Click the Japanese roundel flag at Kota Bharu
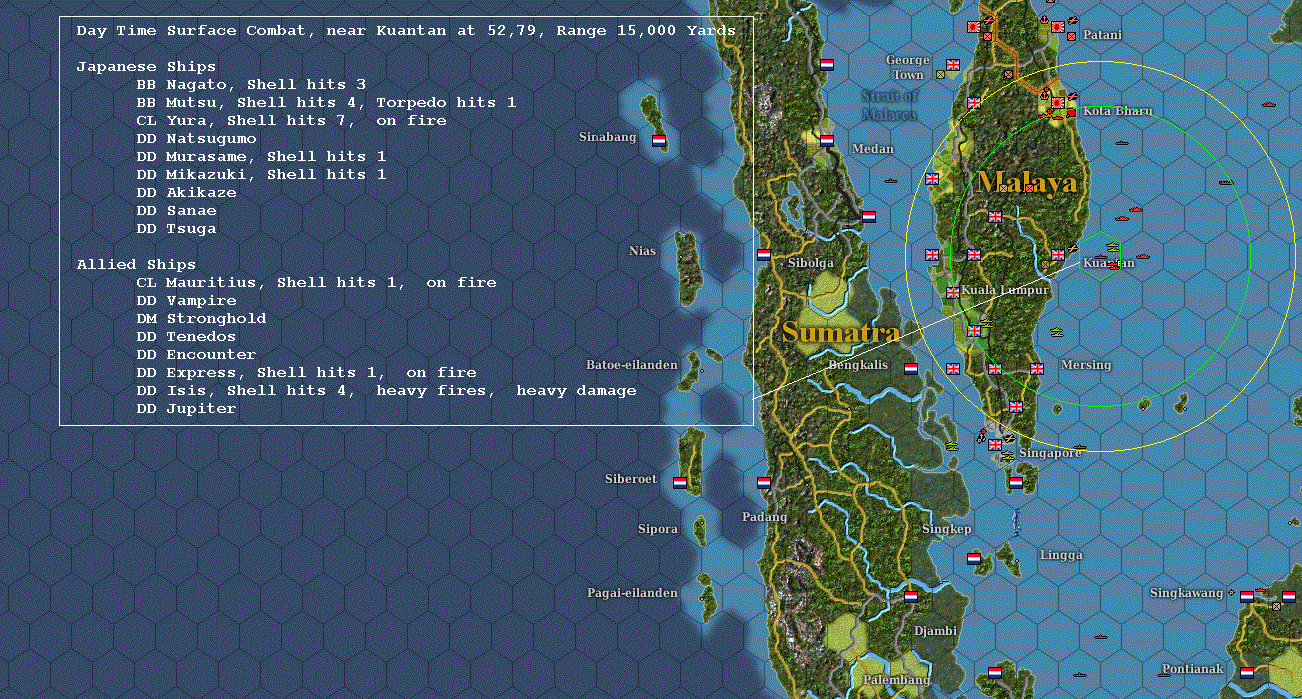The height and width of the screenshot is (699, 1302). click(x=1058, y=102)
